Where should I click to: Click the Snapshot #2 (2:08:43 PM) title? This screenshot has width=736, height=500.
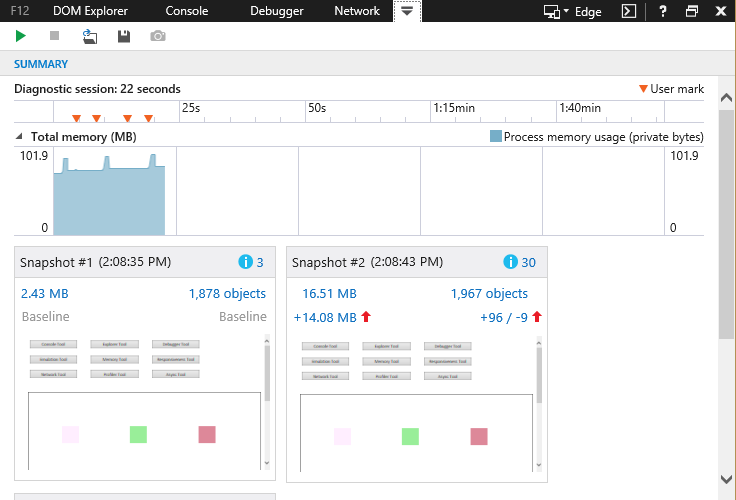(368, 262)
